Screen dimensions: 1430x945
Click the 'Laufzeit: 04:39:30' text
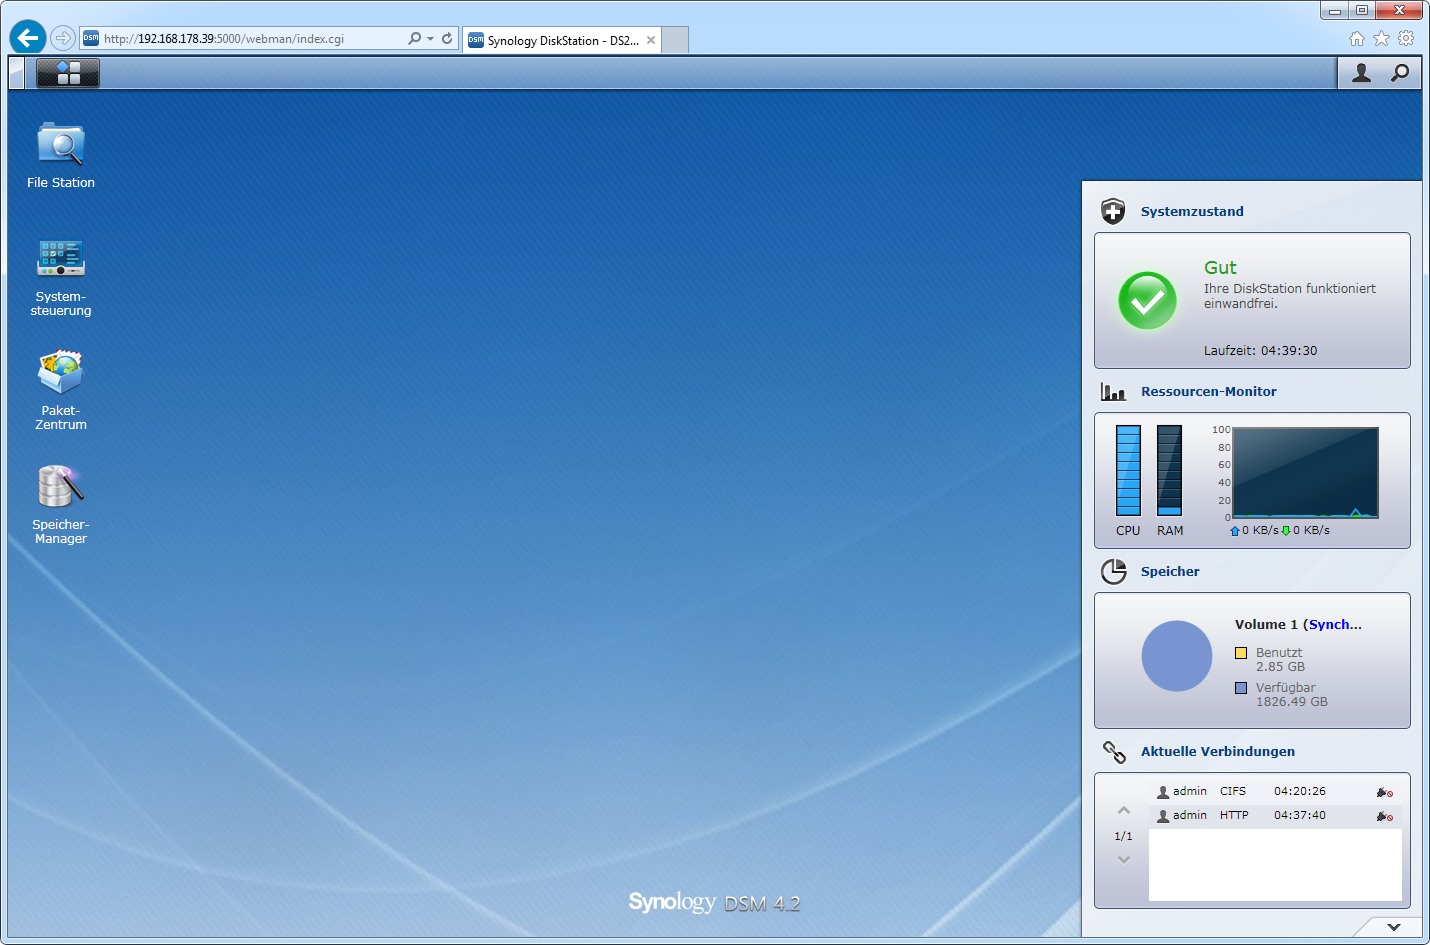(1260, 350)
